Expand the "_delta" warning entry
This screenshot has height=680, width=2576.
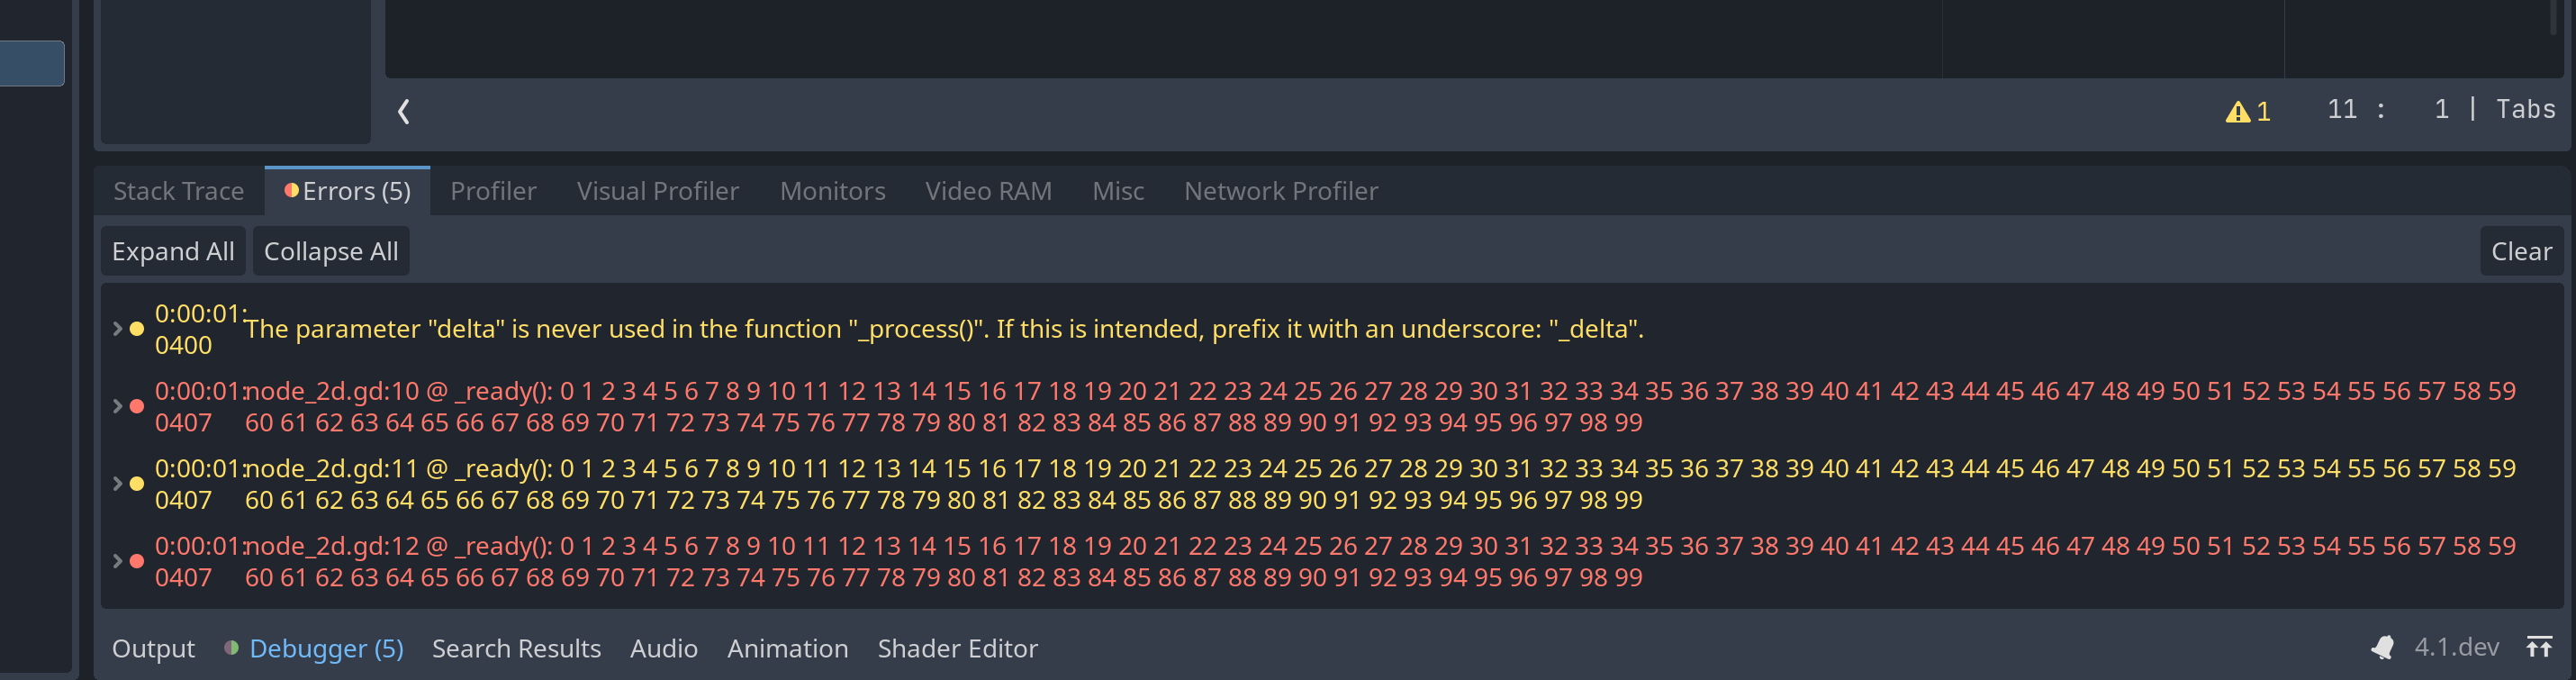(117, 328)
